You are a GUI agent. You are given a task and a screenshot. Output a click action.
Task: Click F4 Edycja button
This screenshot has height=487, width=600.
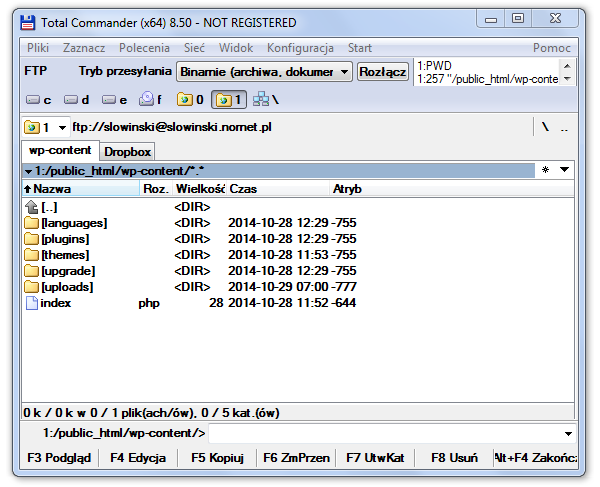coord(138,458)
